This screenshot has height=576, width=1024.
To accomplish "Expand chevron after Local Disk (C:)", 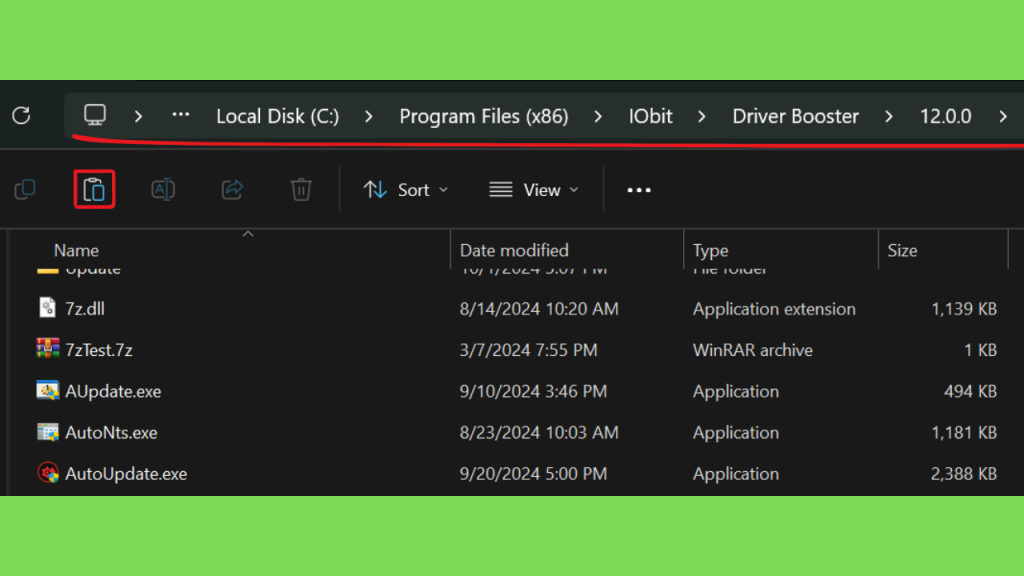I will click(x=369, y=116).
